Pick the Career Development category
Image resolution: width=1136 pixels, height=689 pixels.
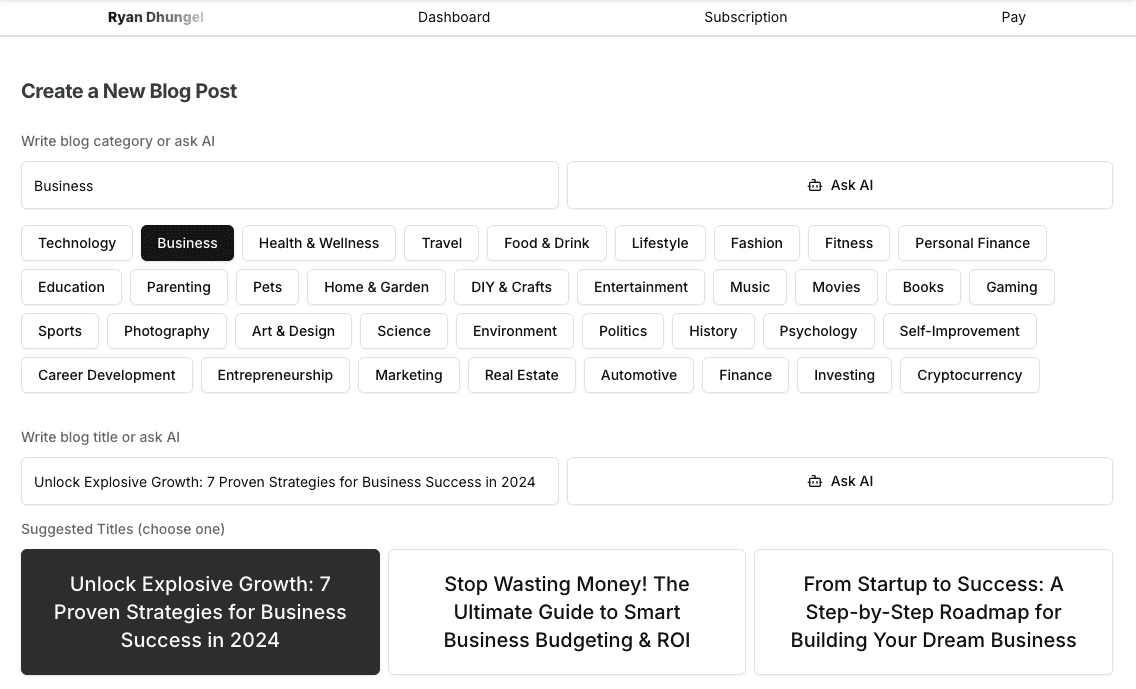click(x=106, y=375)
